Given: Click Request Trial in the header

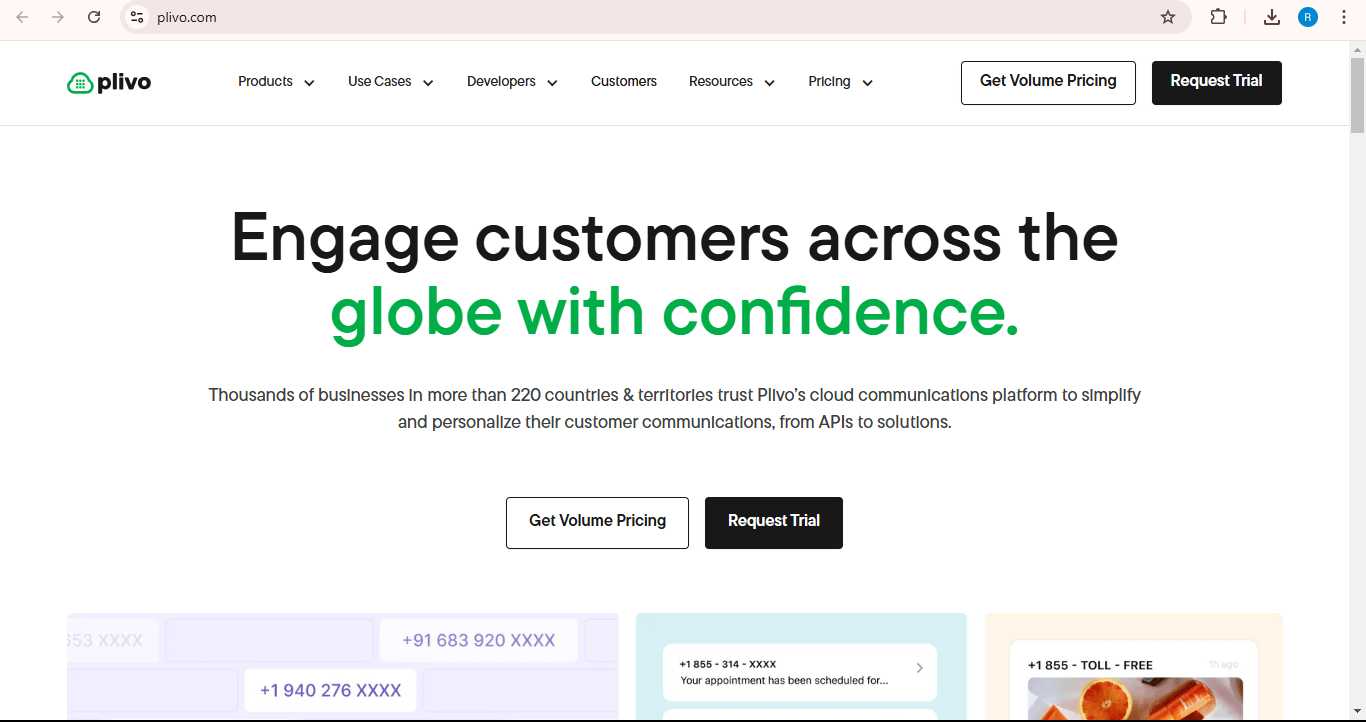Looking at the screenshot, I should (1216, 82).
